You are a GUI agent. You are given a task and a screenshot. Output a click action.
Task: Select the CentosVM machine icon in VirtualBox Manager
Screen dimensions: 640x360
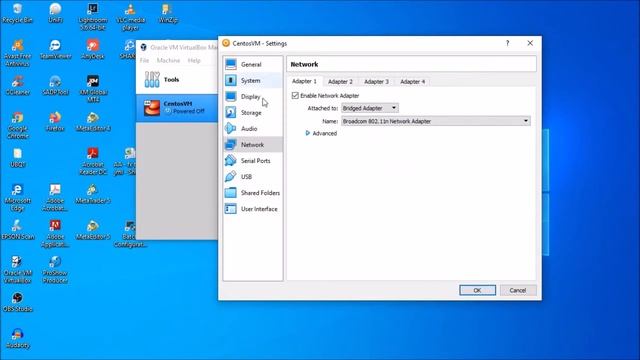(152, 108)
